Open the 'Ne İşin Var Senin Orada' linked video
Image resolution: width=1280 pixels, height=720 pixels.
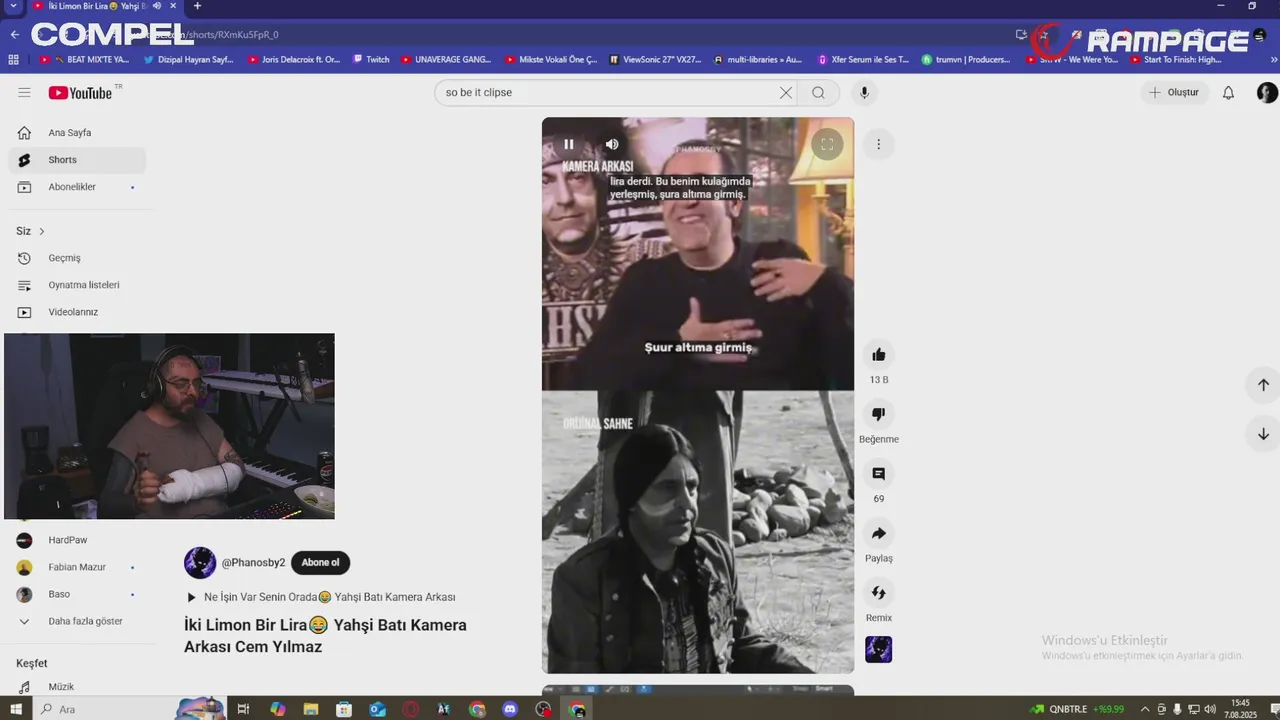[x=321, y=597]
